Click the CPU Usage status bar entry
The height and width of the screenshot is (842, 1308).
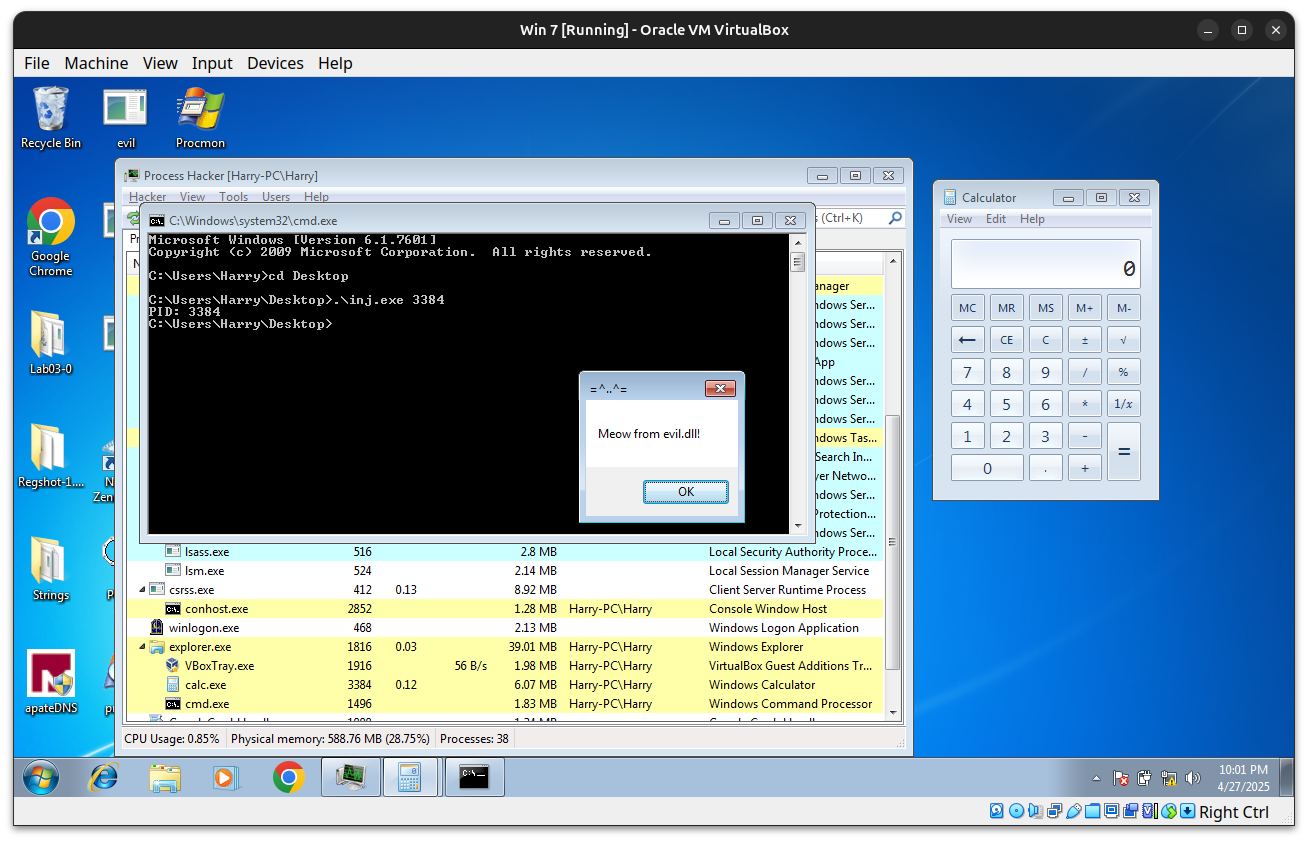pyautogui.click(x=172, y=739)
